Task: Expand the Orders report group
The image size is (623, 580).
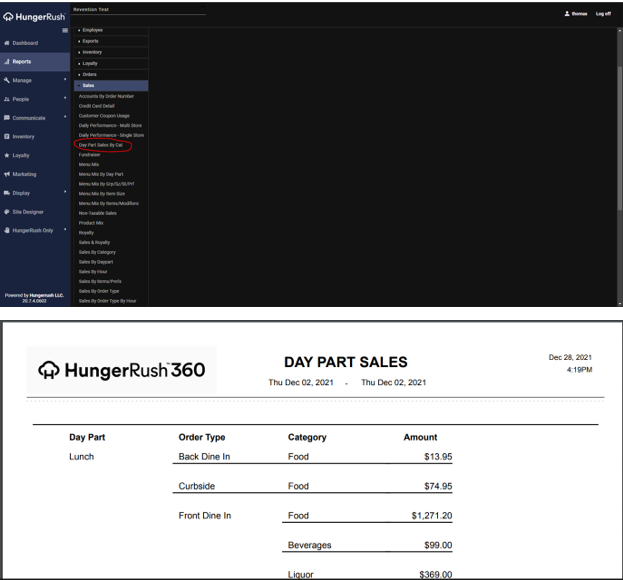Action: [x=111, y=75]
